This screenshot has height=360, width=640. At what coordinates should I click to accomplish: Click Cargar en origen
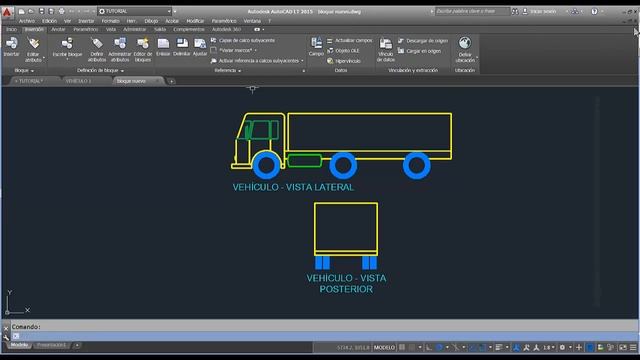[x=420, y=51]
